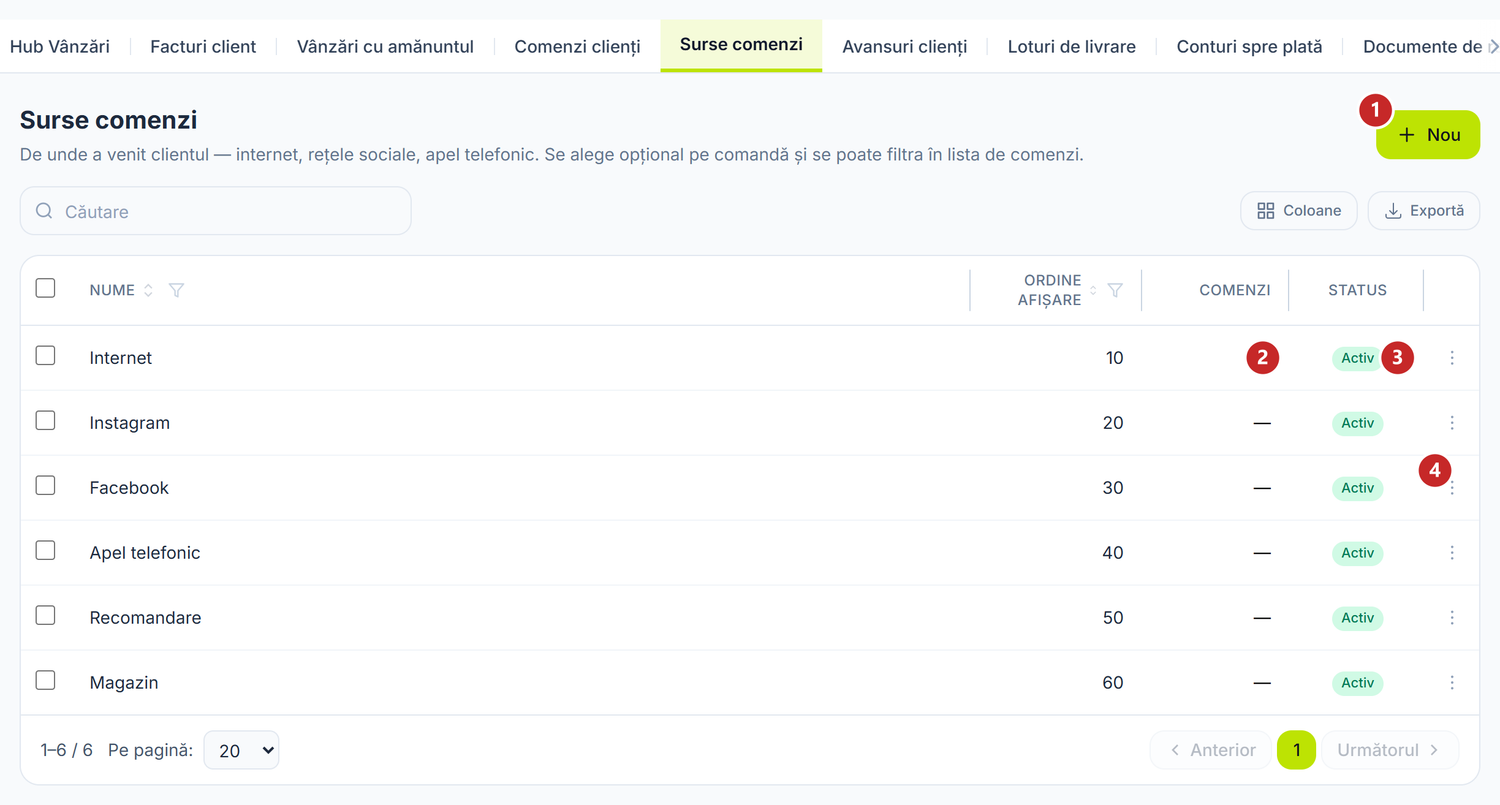
Task: Sort by the ORDINE AFIȘARE column arrows
Action: tap(1093, 290)
